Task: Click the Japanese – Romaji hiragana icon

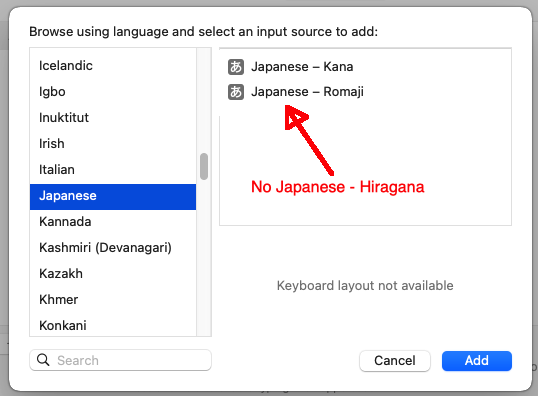Action: pyautogui.click(x=236, y=92)
